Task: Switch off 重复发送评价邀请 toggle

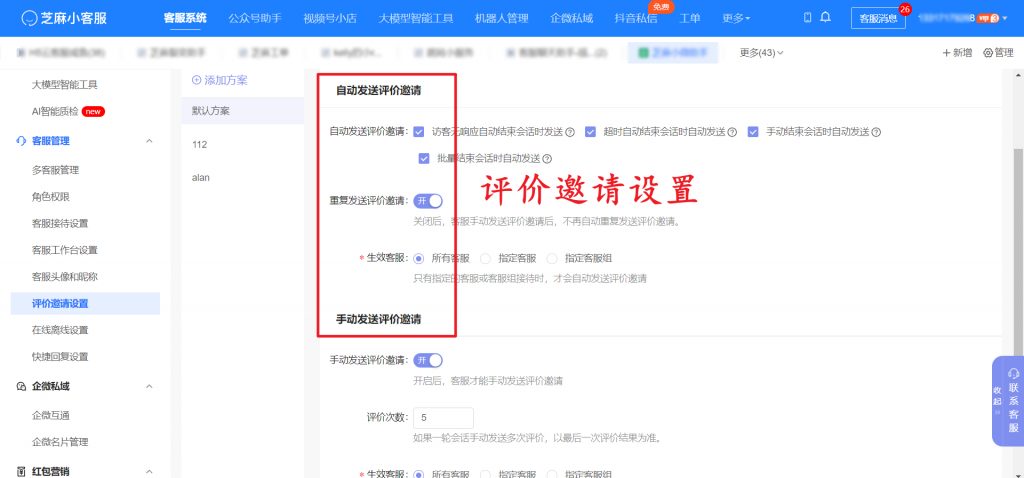Action: click(x=428, y=201)
